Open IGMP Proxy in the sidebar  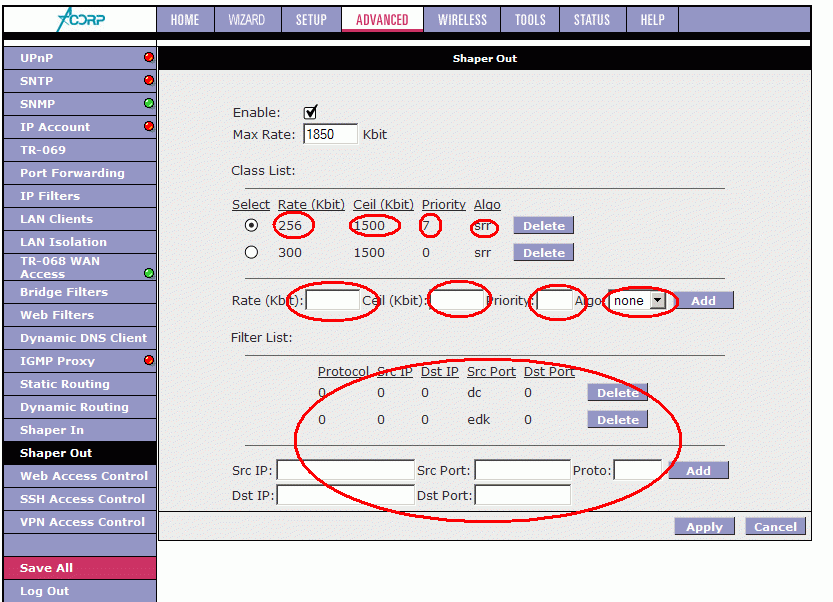[80, 361]
